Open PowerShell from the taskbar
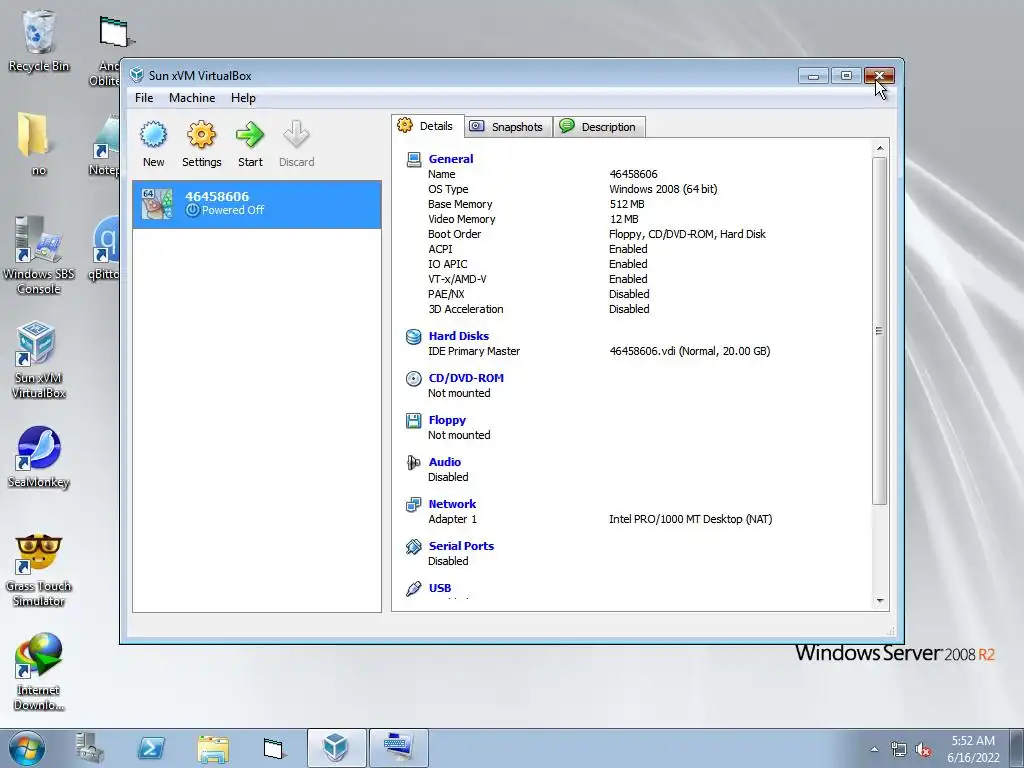Viewport: 1024px width, 768px height. click(x=151, y=748)
